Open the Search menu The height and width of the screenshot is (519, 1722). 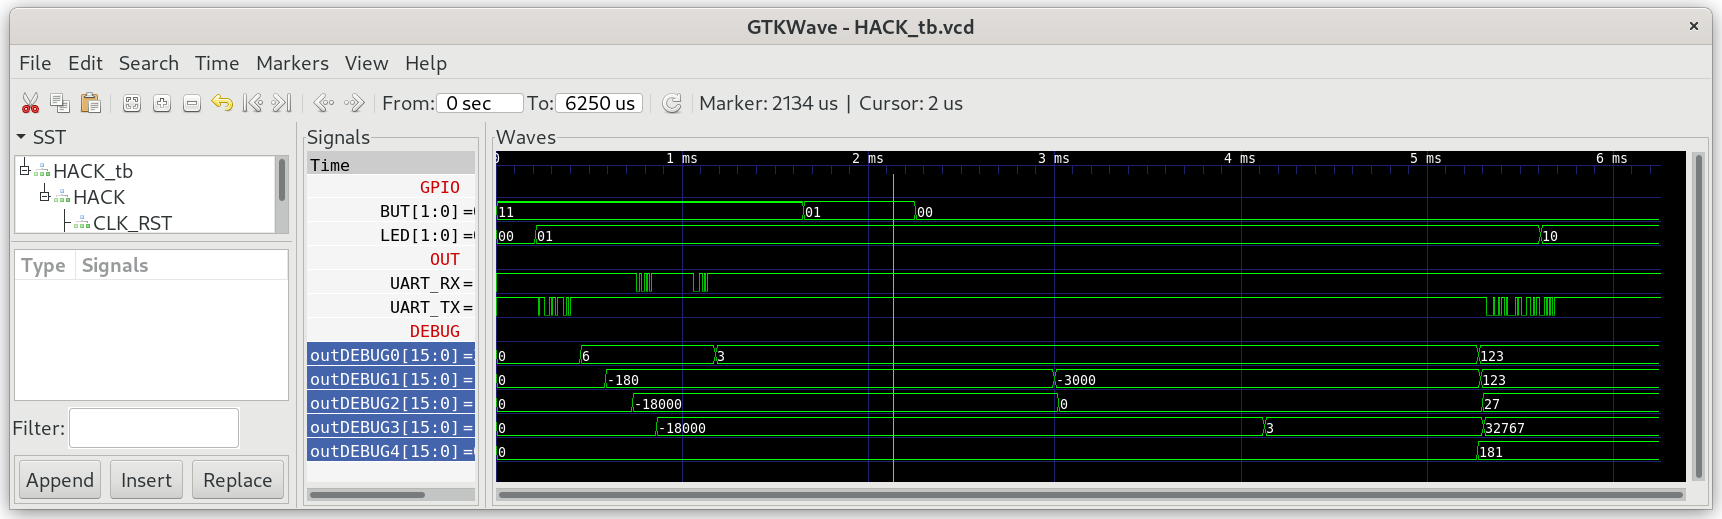click(149, 63)
